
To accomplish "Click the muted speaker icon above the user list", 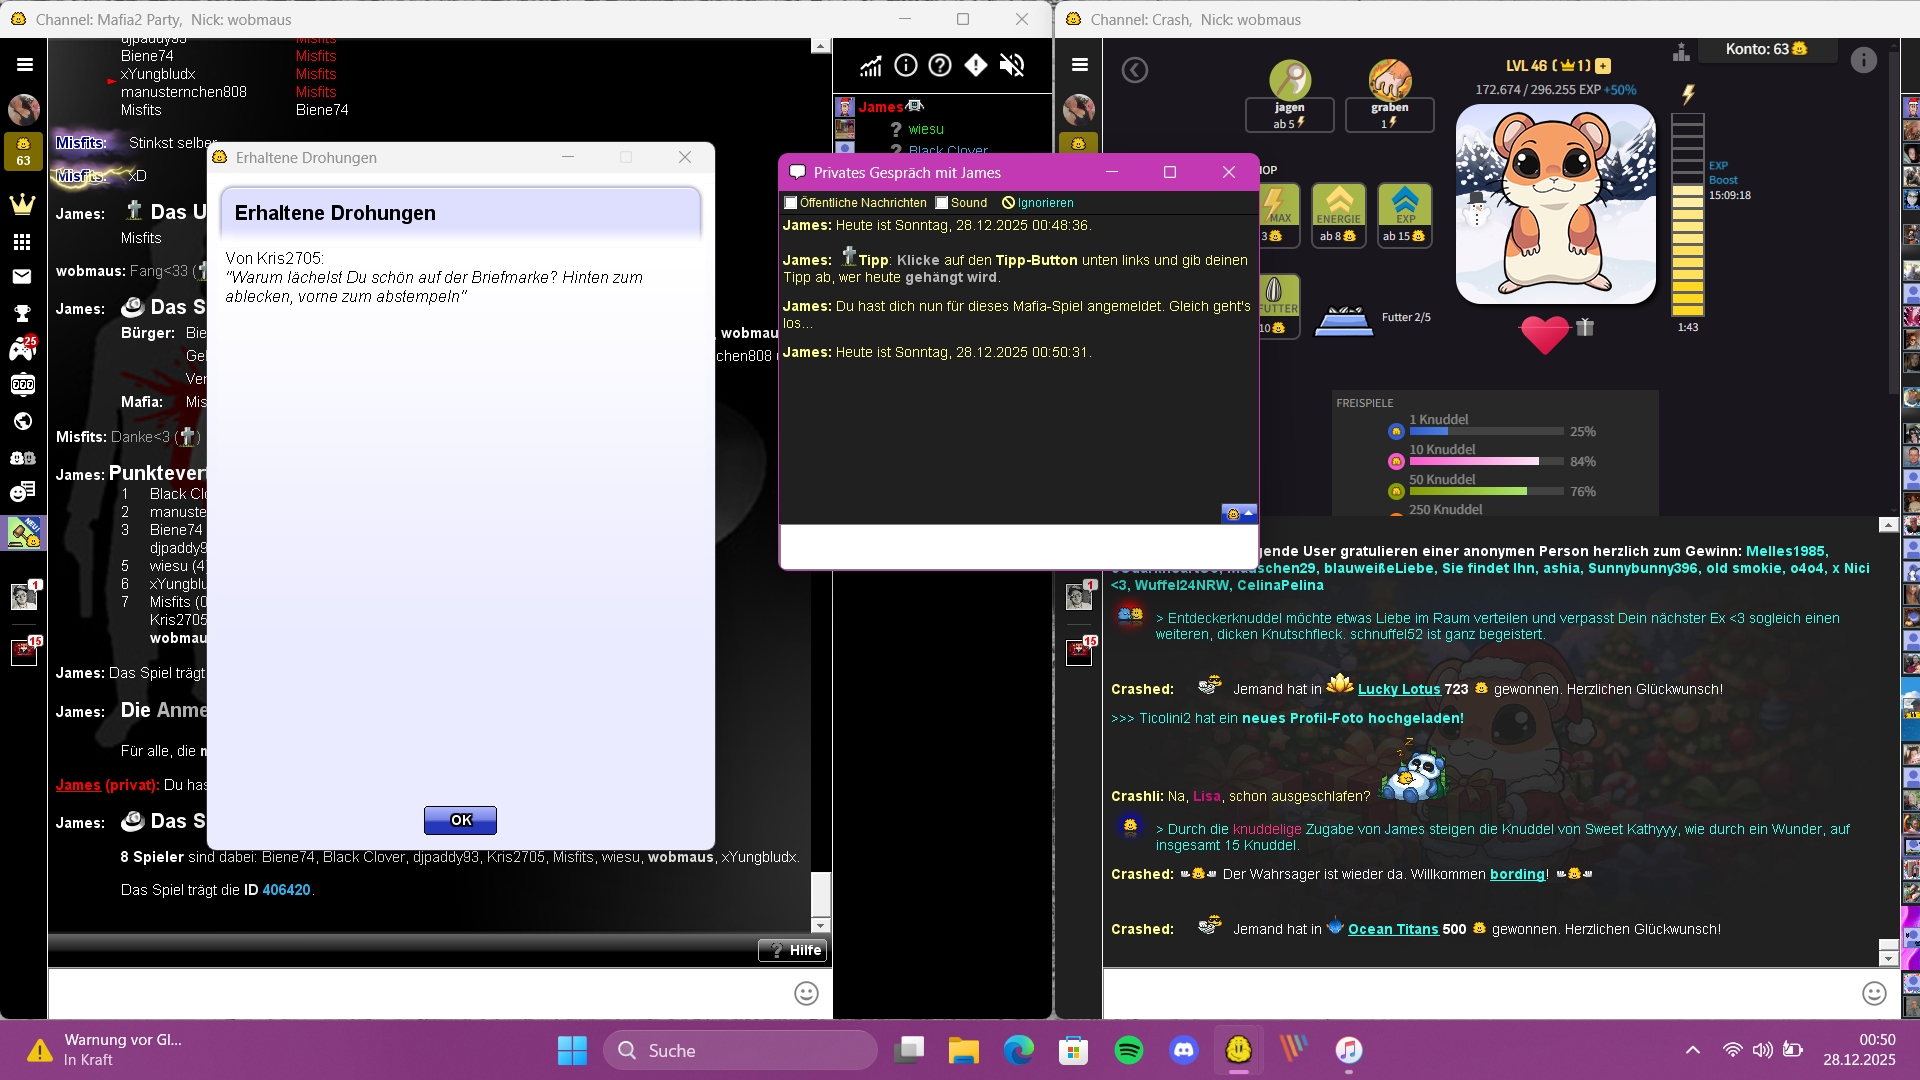I will point(1012,66).
